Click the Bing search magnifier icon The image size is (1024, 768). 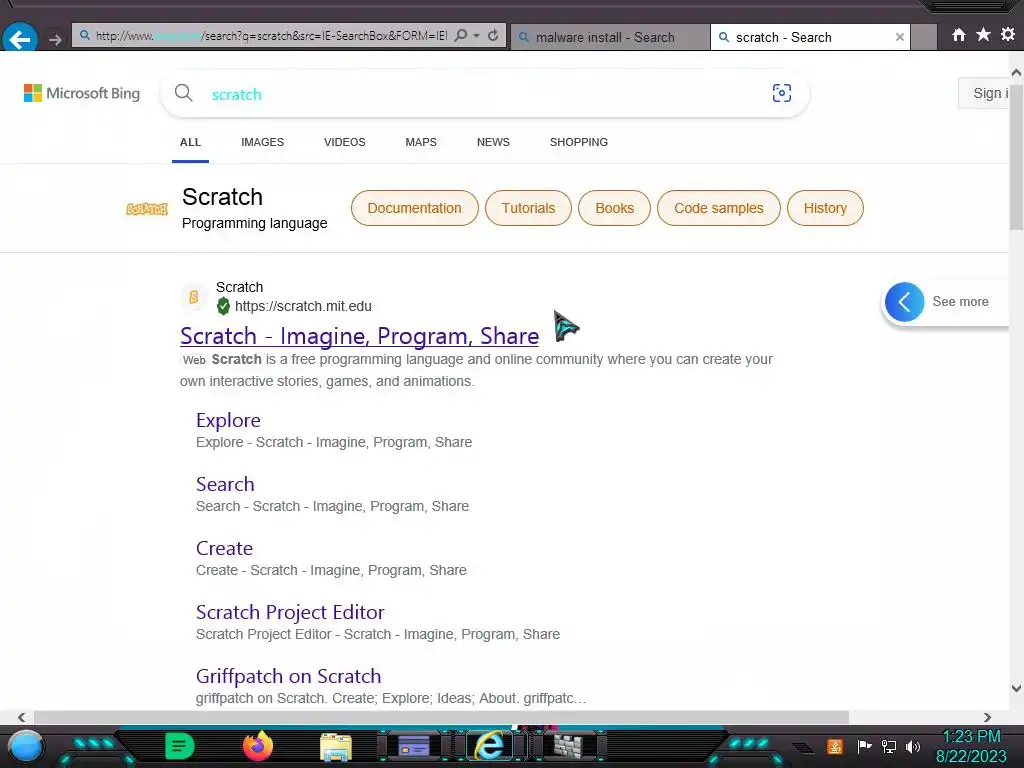click(184, 93)
